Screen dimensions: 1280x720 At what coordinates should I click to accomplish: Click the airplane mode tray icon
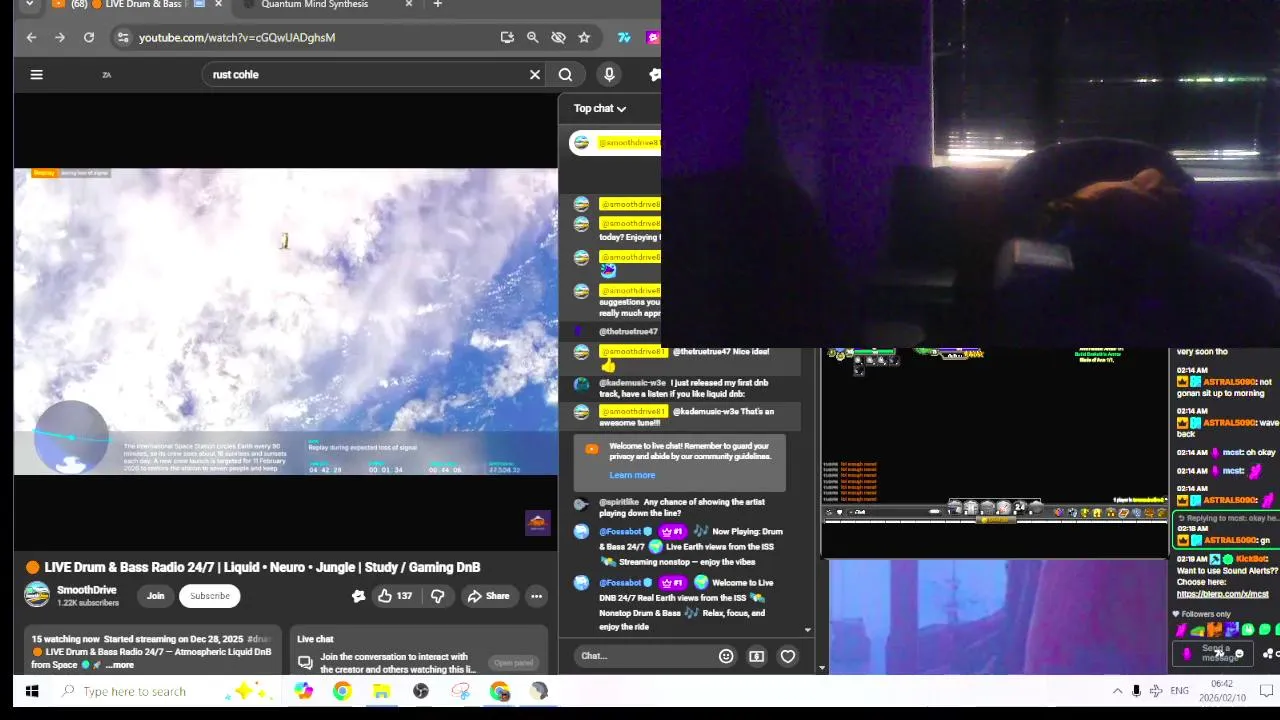click(x=1156, y=691)
